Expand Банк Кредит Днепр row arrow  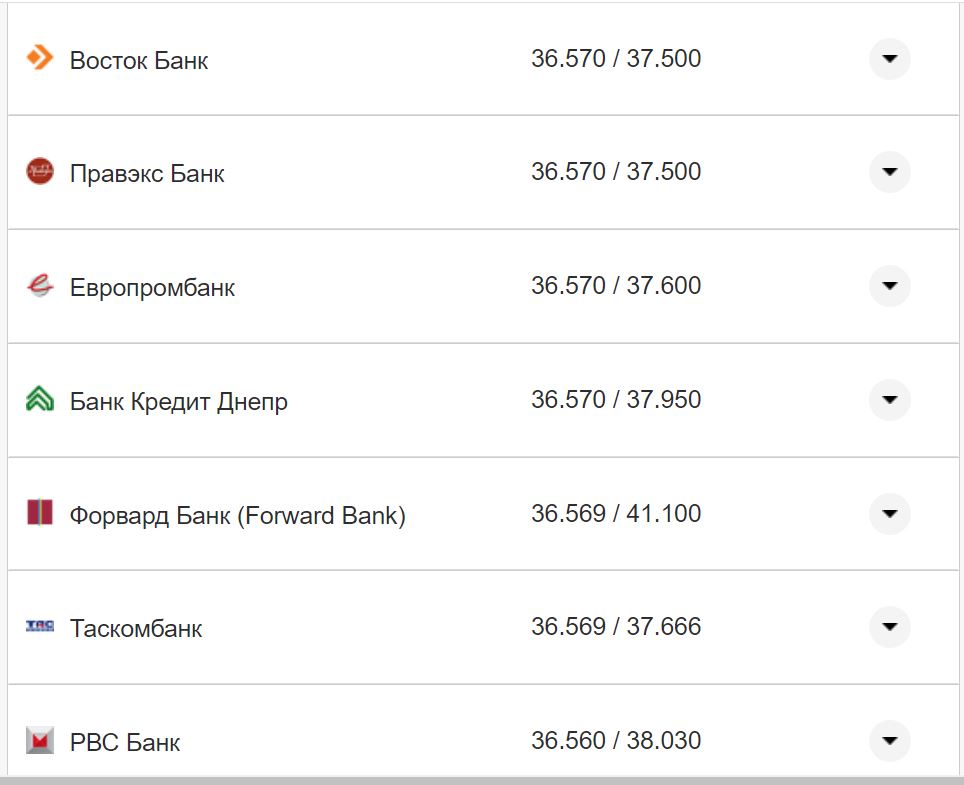click(889, 400)
